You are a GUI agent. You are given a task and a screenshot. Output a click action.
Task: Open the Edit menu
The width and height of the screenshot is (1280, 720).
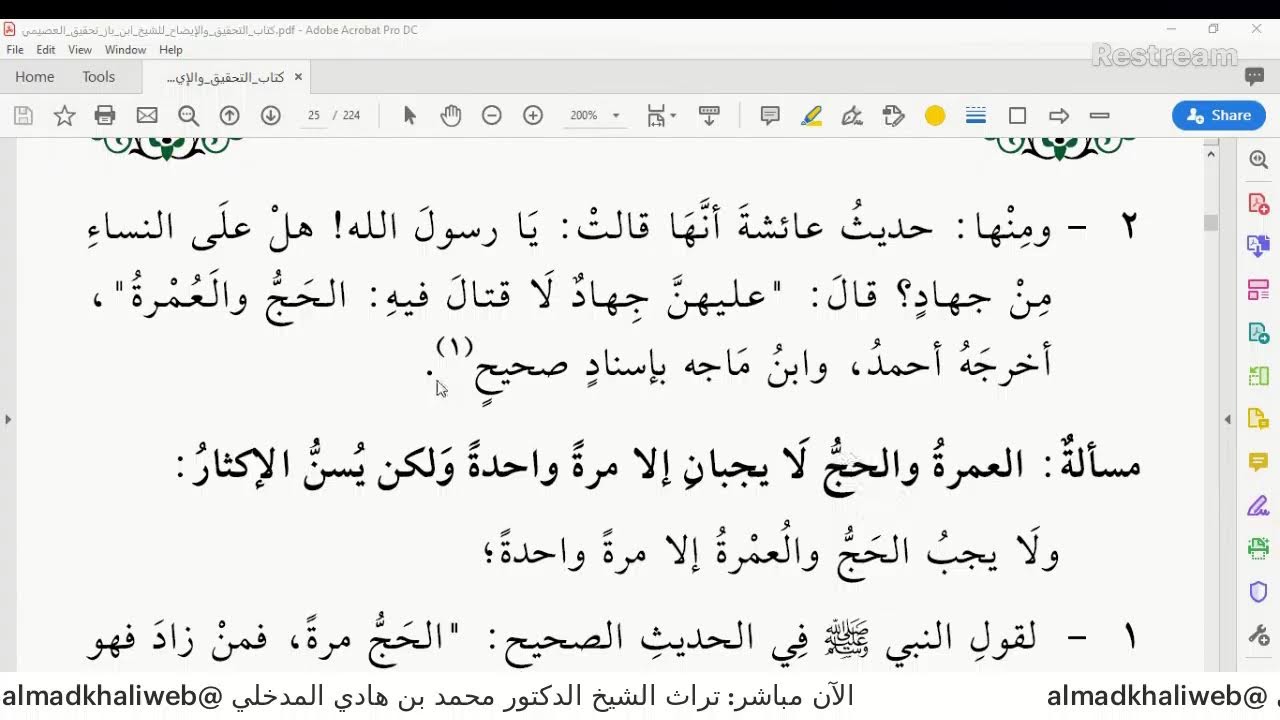pyautogui.click(x=46, y=50)
